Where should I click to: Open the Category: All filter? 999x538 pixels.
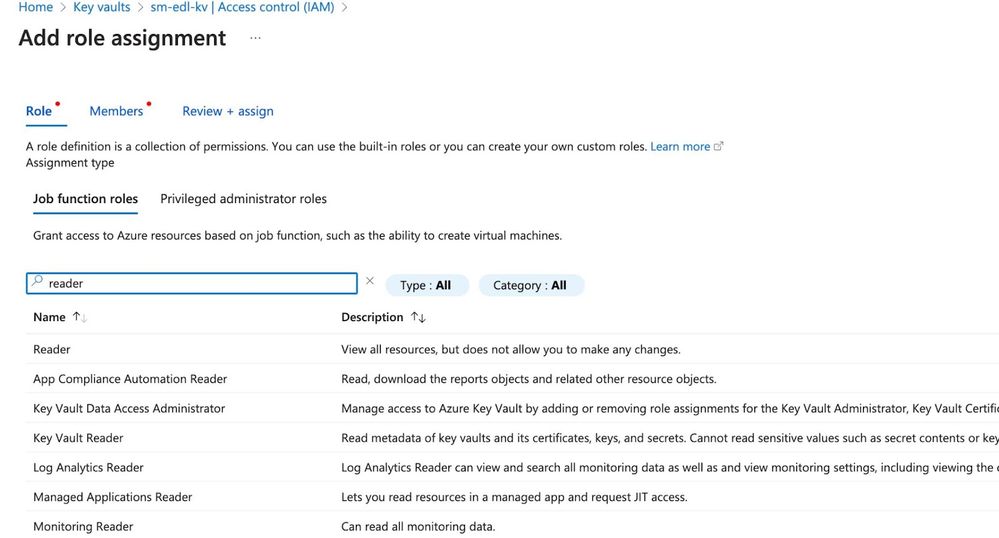(x=530, y=285)
